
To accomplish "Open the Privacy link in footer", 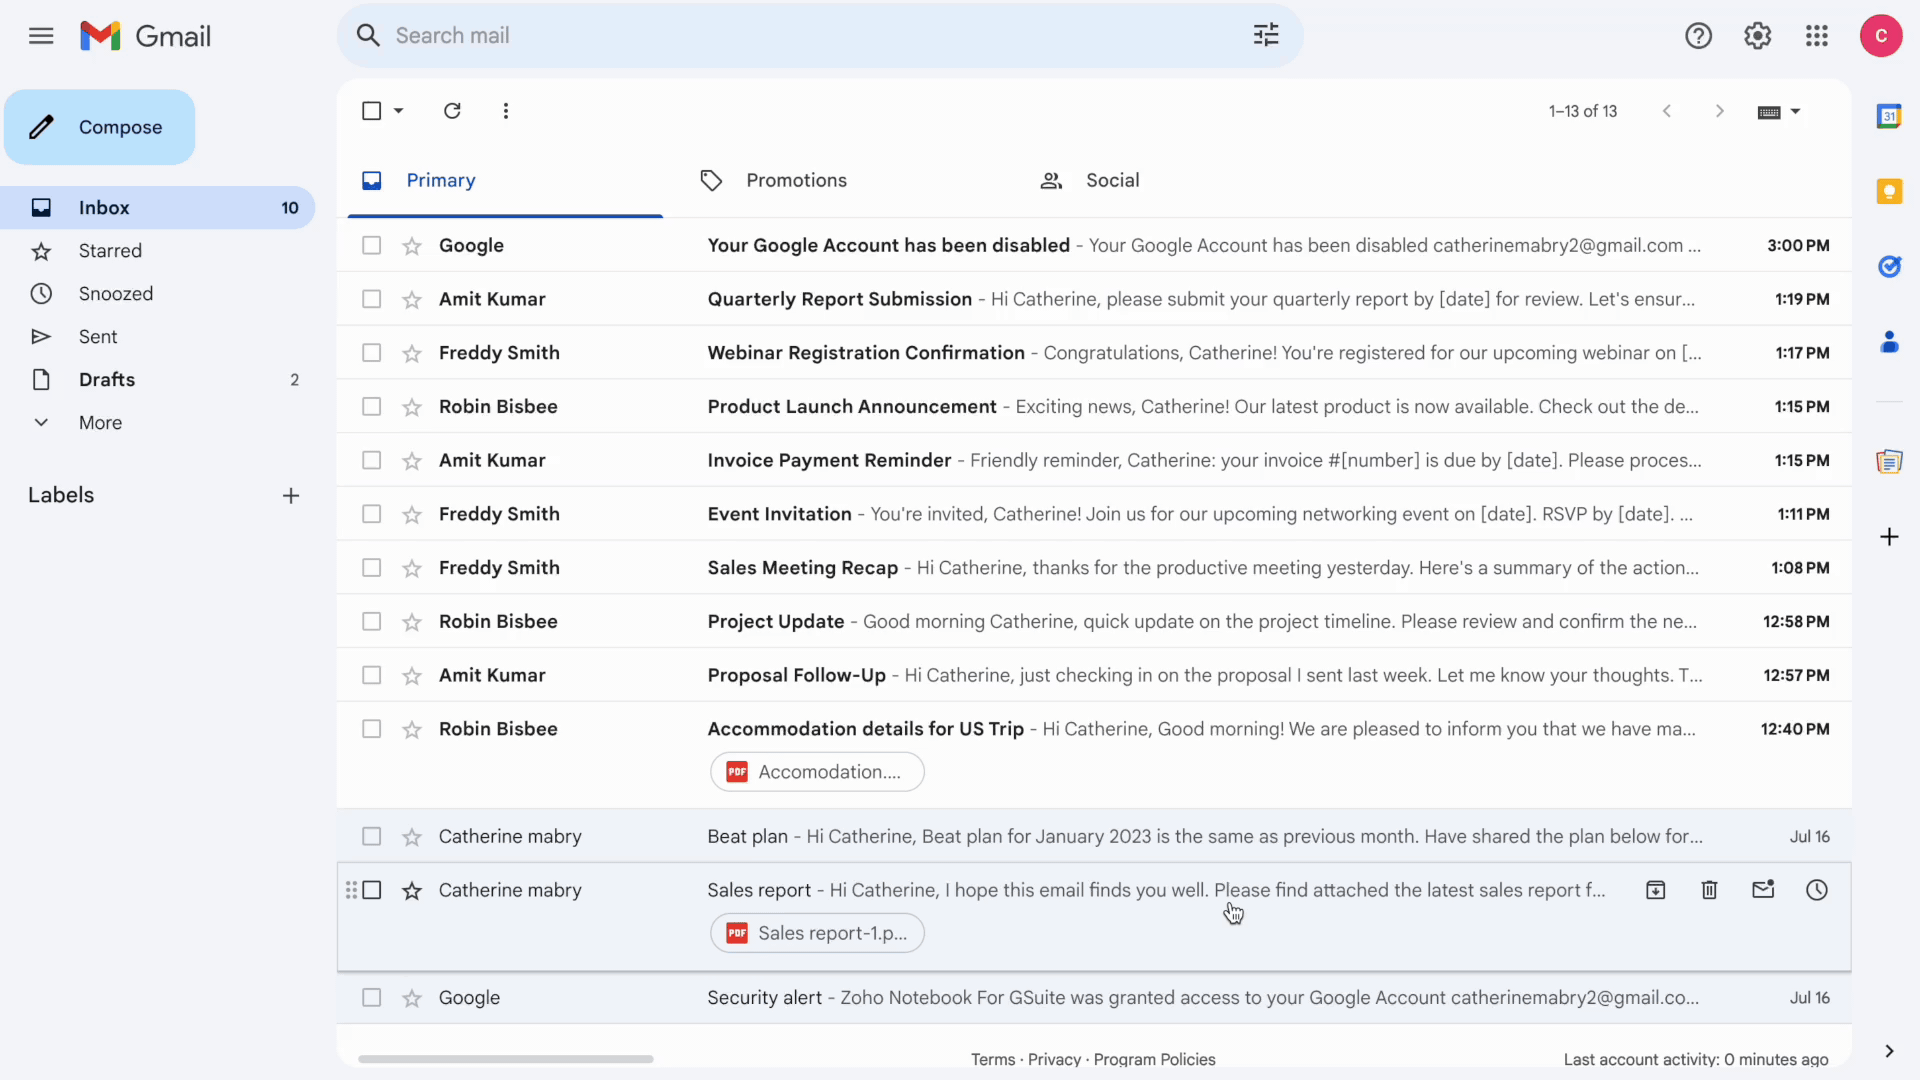I will pos(1054,1059).
